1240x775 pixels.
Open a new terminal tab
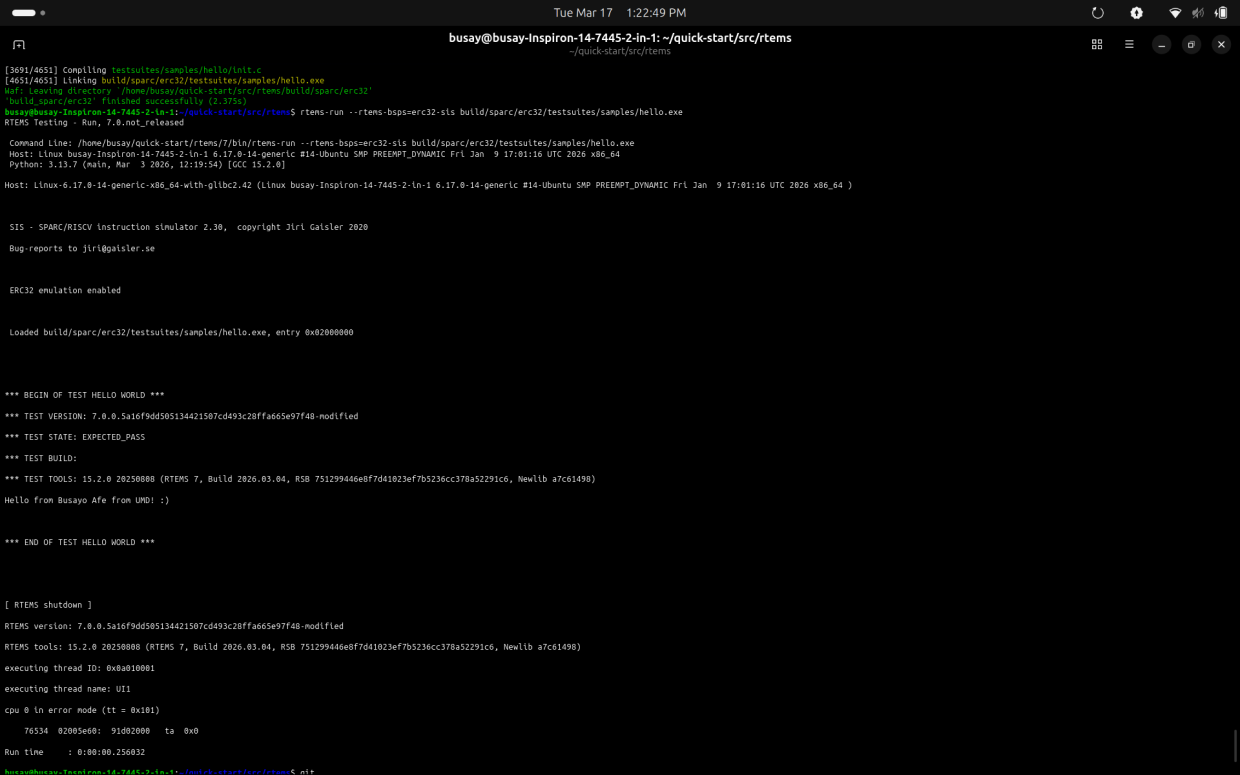tap(19, 45)
